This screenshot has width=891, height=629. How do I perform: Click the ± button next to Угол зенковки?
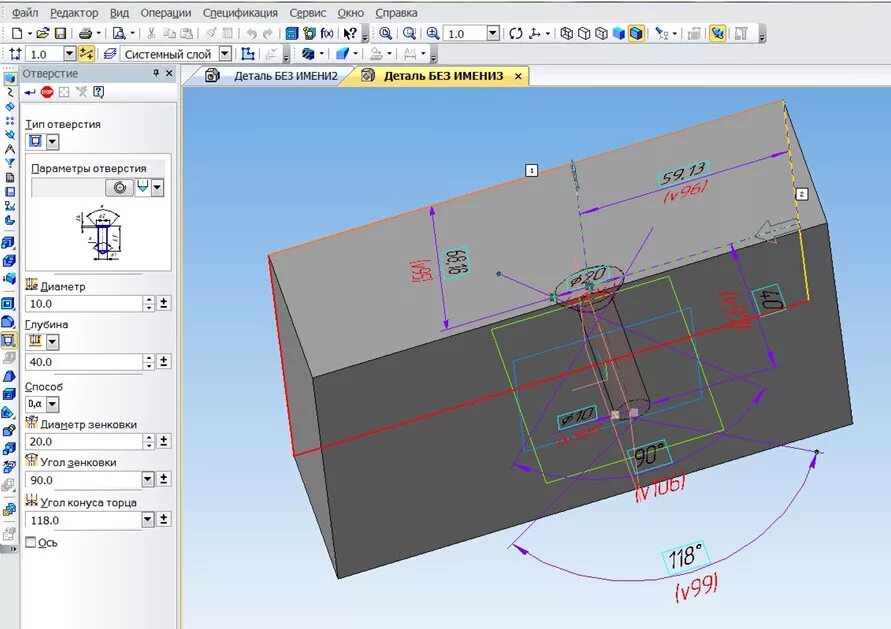164,479
